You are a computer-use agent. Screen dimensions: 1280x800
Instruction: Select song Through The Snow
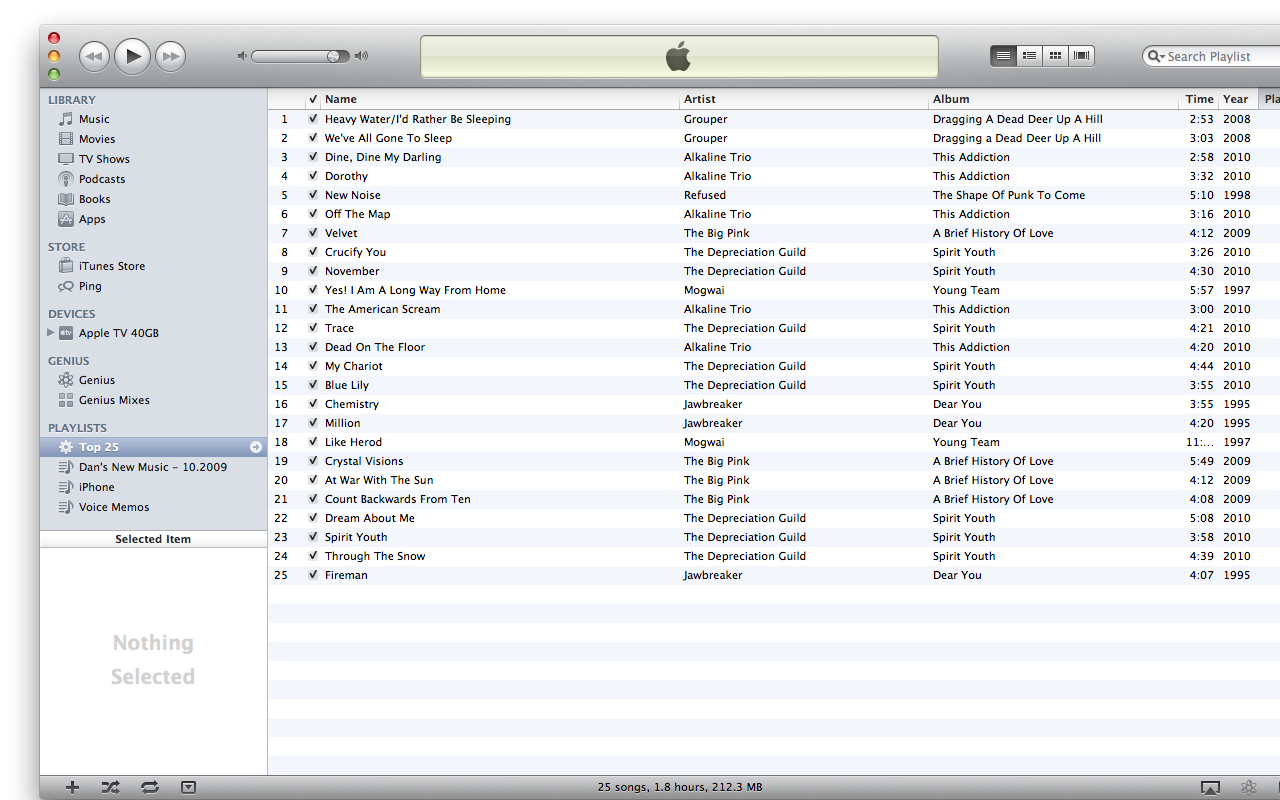(x=375, y=556)
